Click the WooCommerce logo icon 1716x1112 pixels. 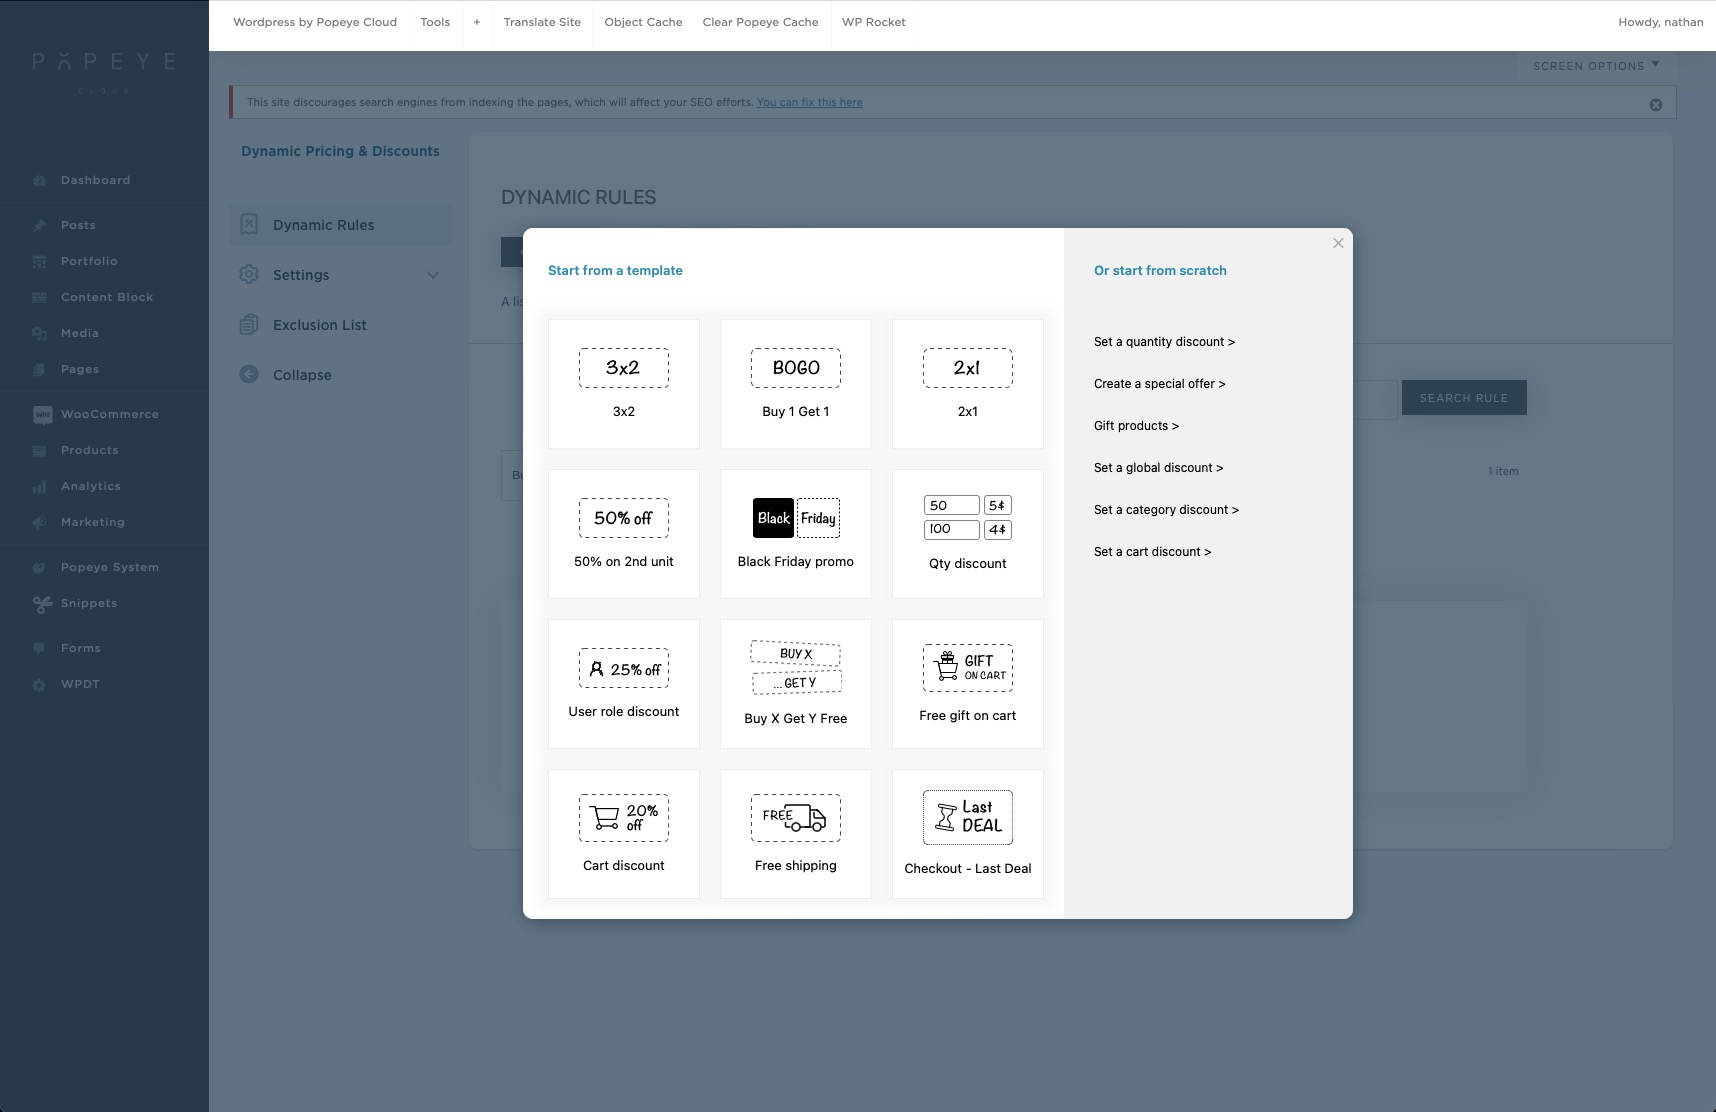(x=42, y=414)
